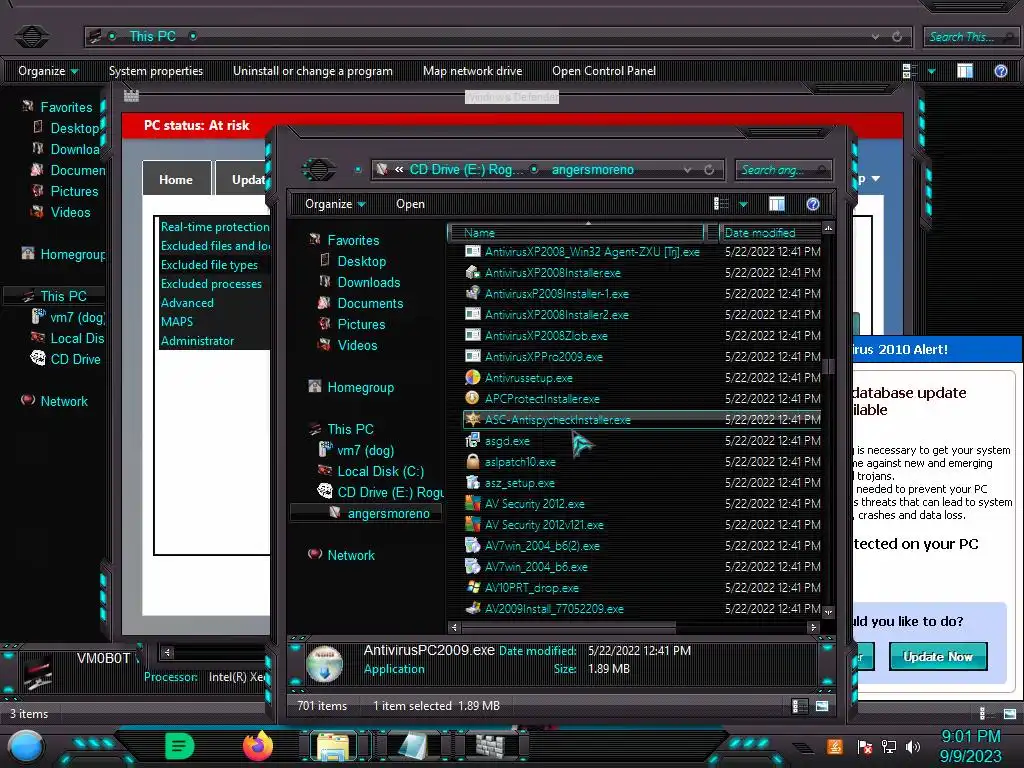Sort by Date modified column header
The width and height of the screenshot is (1024, 768).
tap(770, 232)
